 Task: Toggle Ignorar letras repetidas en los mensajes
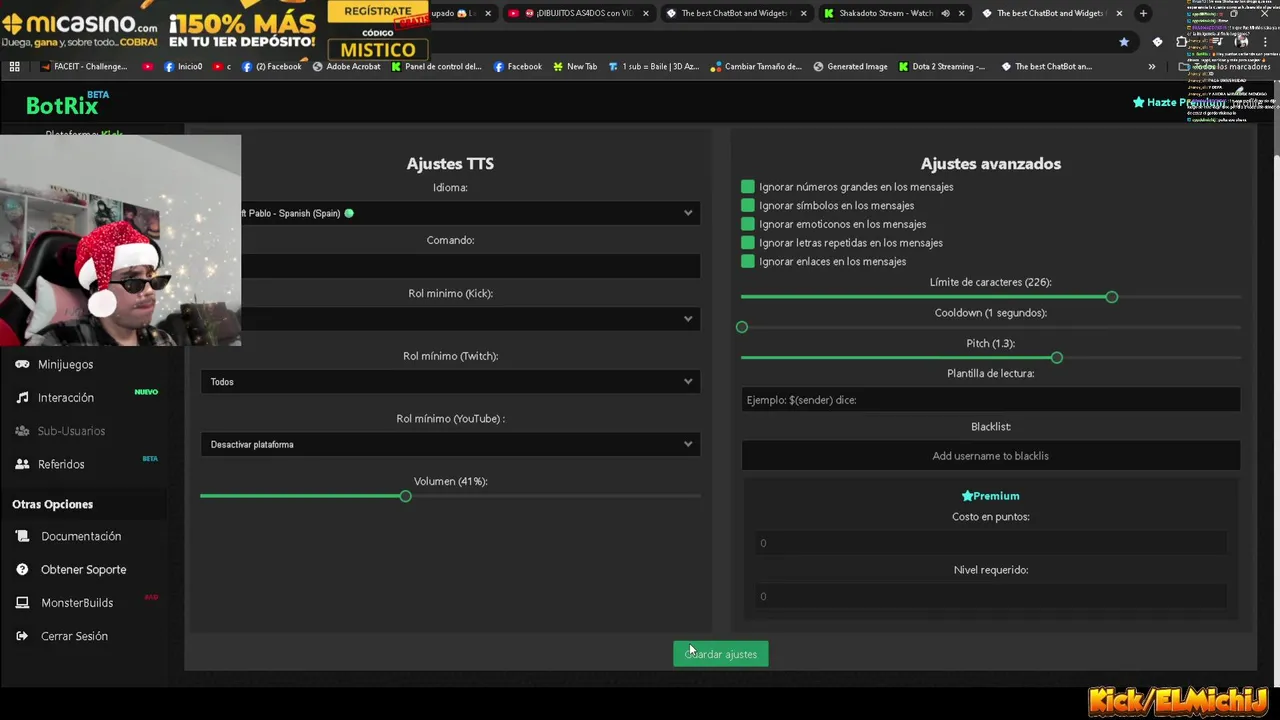[748, 243]
